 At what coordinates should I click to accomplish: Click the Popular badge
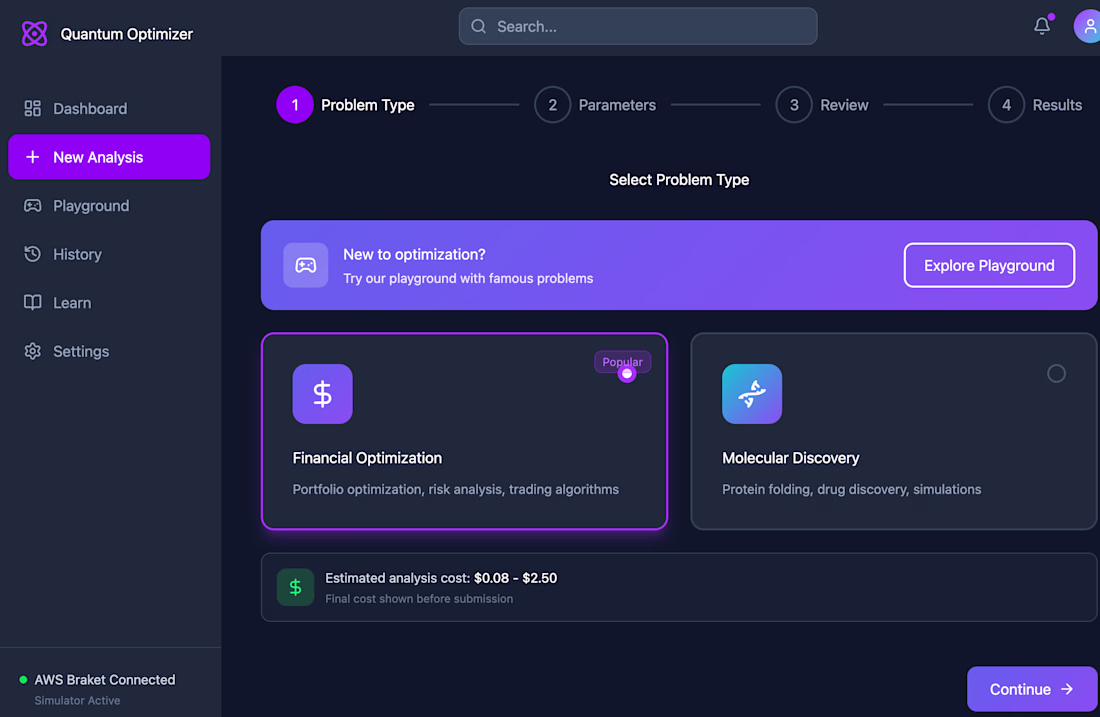622,362
